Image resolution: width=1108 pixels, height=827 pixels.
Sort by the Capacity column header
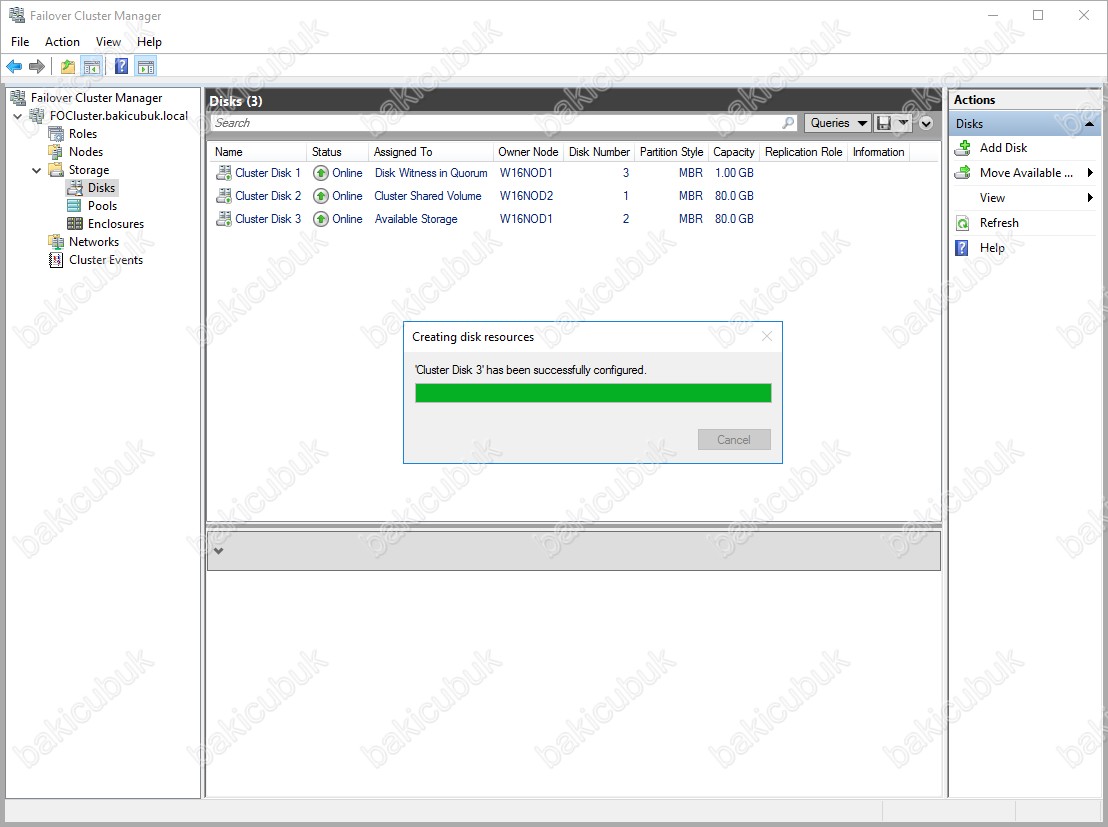[x=733, y=152]
